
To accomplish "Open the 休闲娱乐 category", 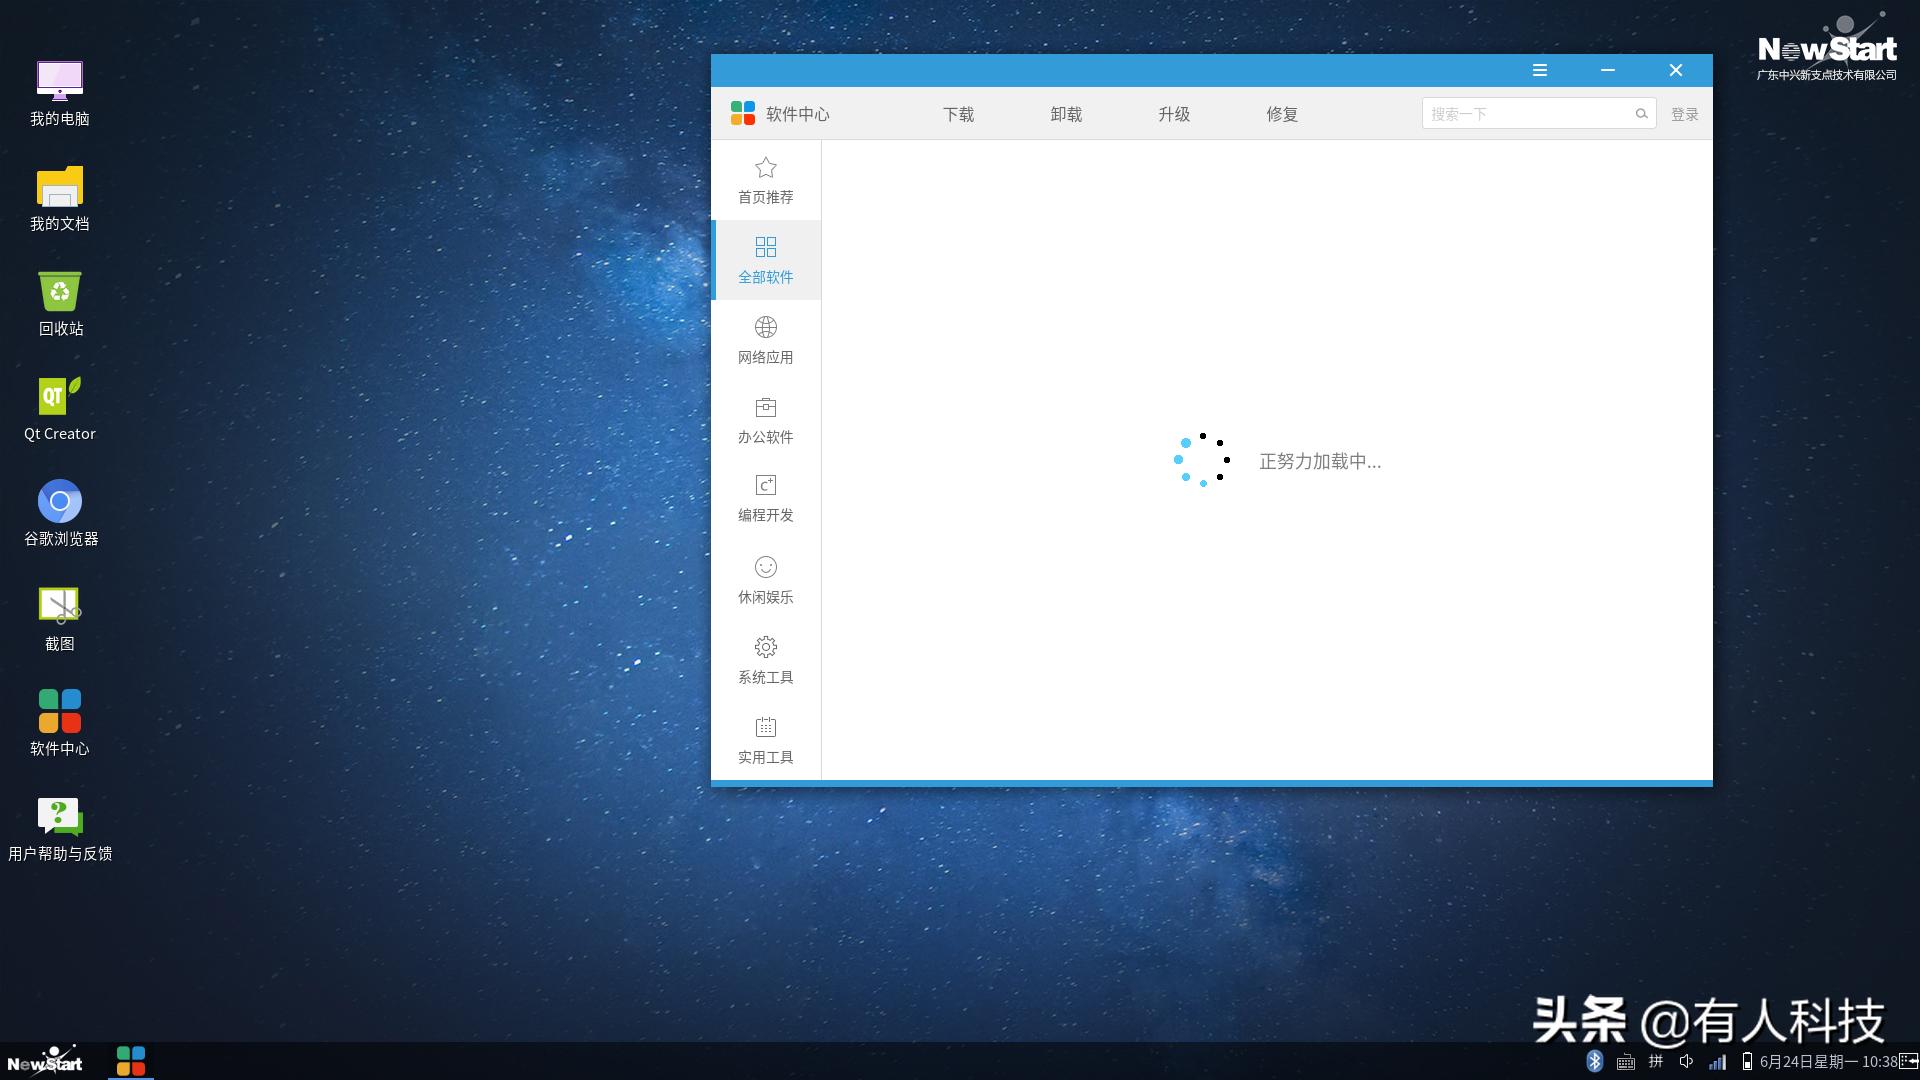I will tap(765, 580).
